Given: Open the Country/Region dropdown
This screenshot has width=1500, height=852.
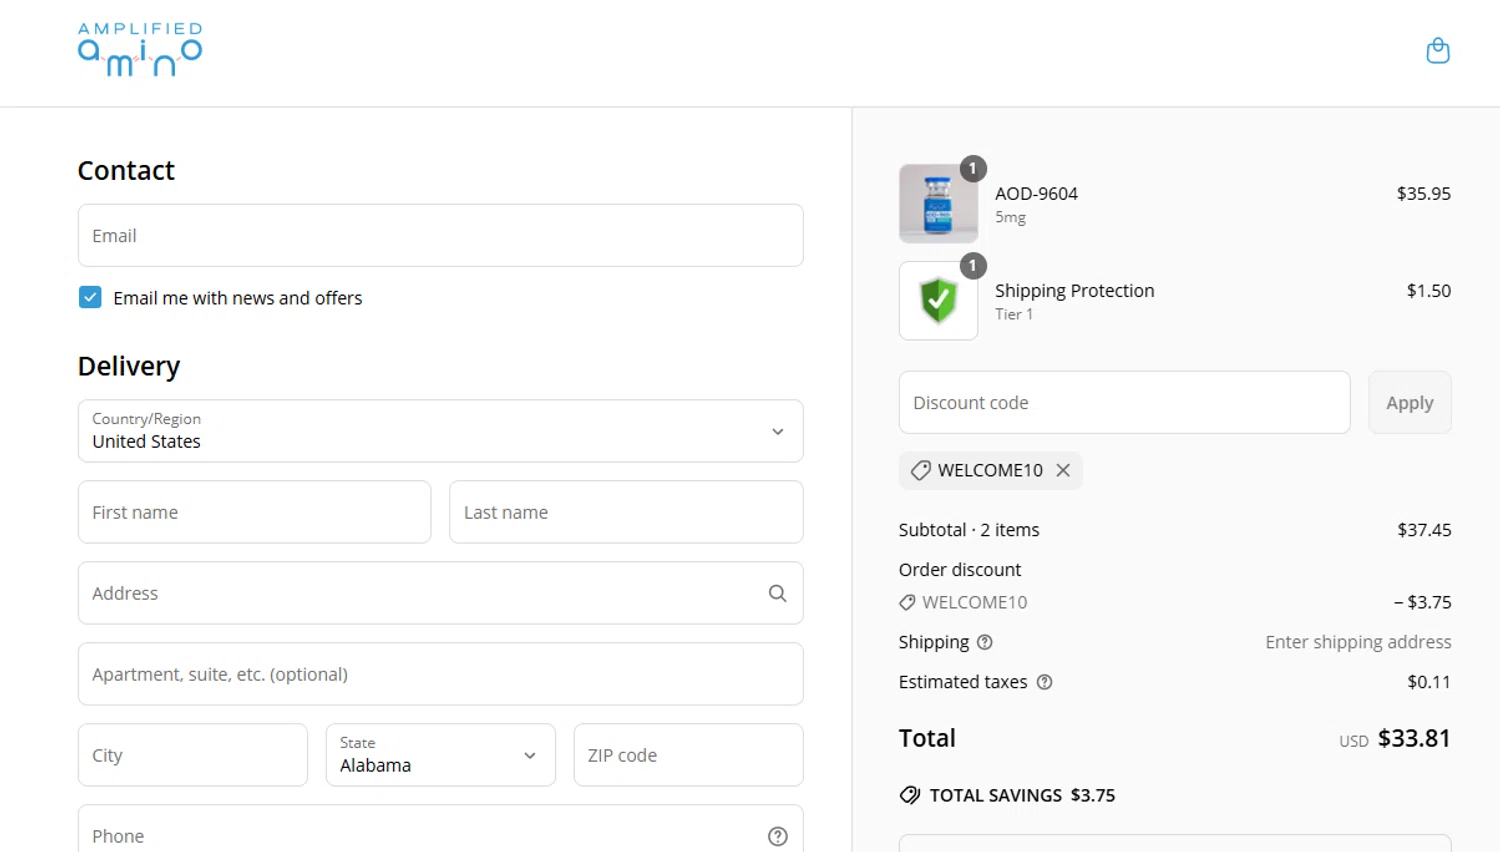Looking at the screenshot, I should [440, 431].
